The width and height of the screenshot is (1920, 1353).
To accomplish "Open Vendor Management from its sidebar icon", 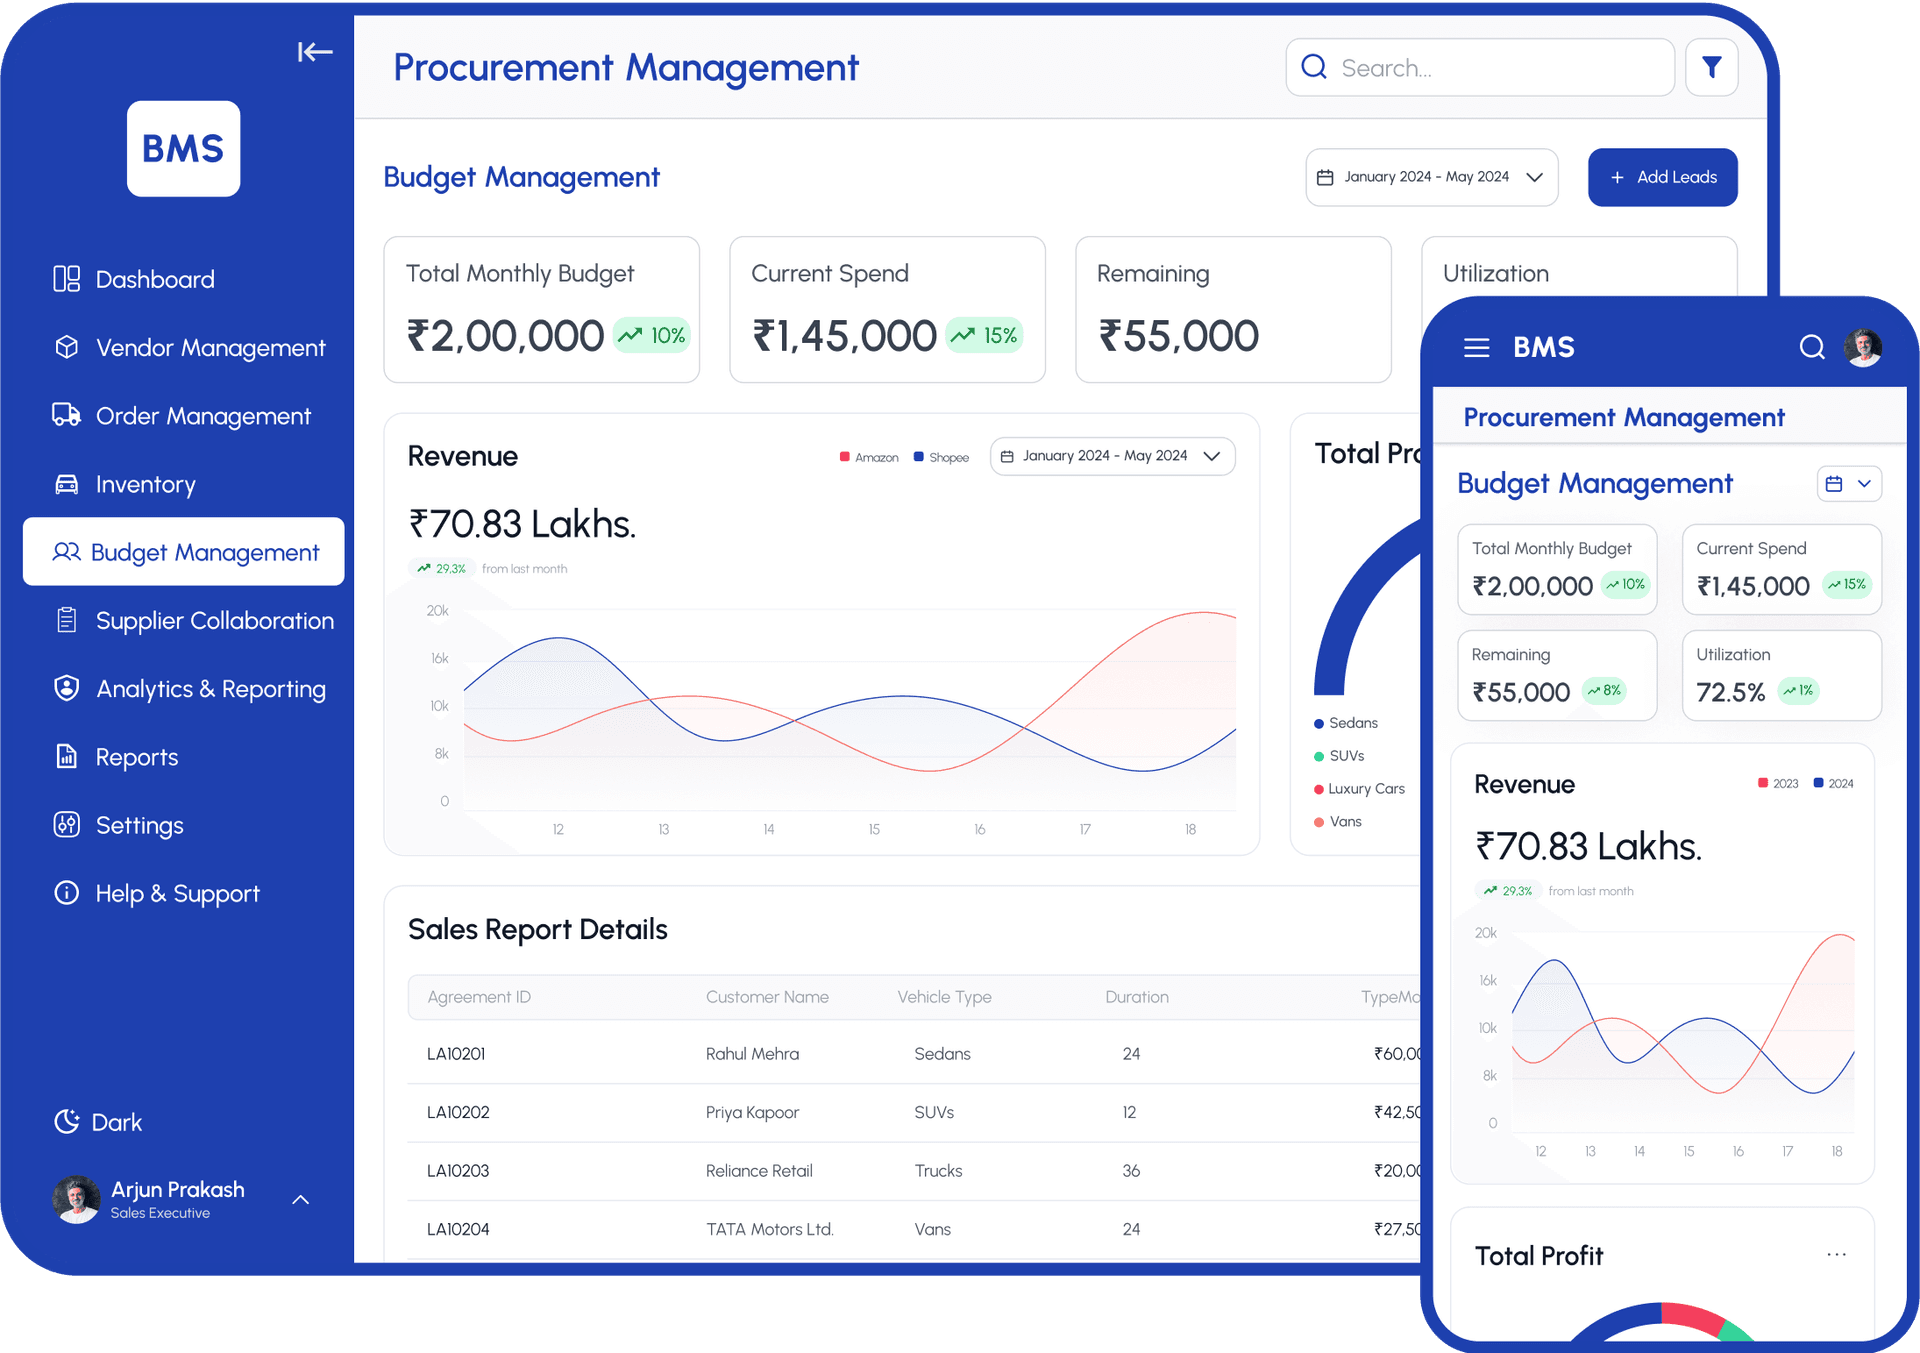I will pyautogui.click(x=66, y=347).
